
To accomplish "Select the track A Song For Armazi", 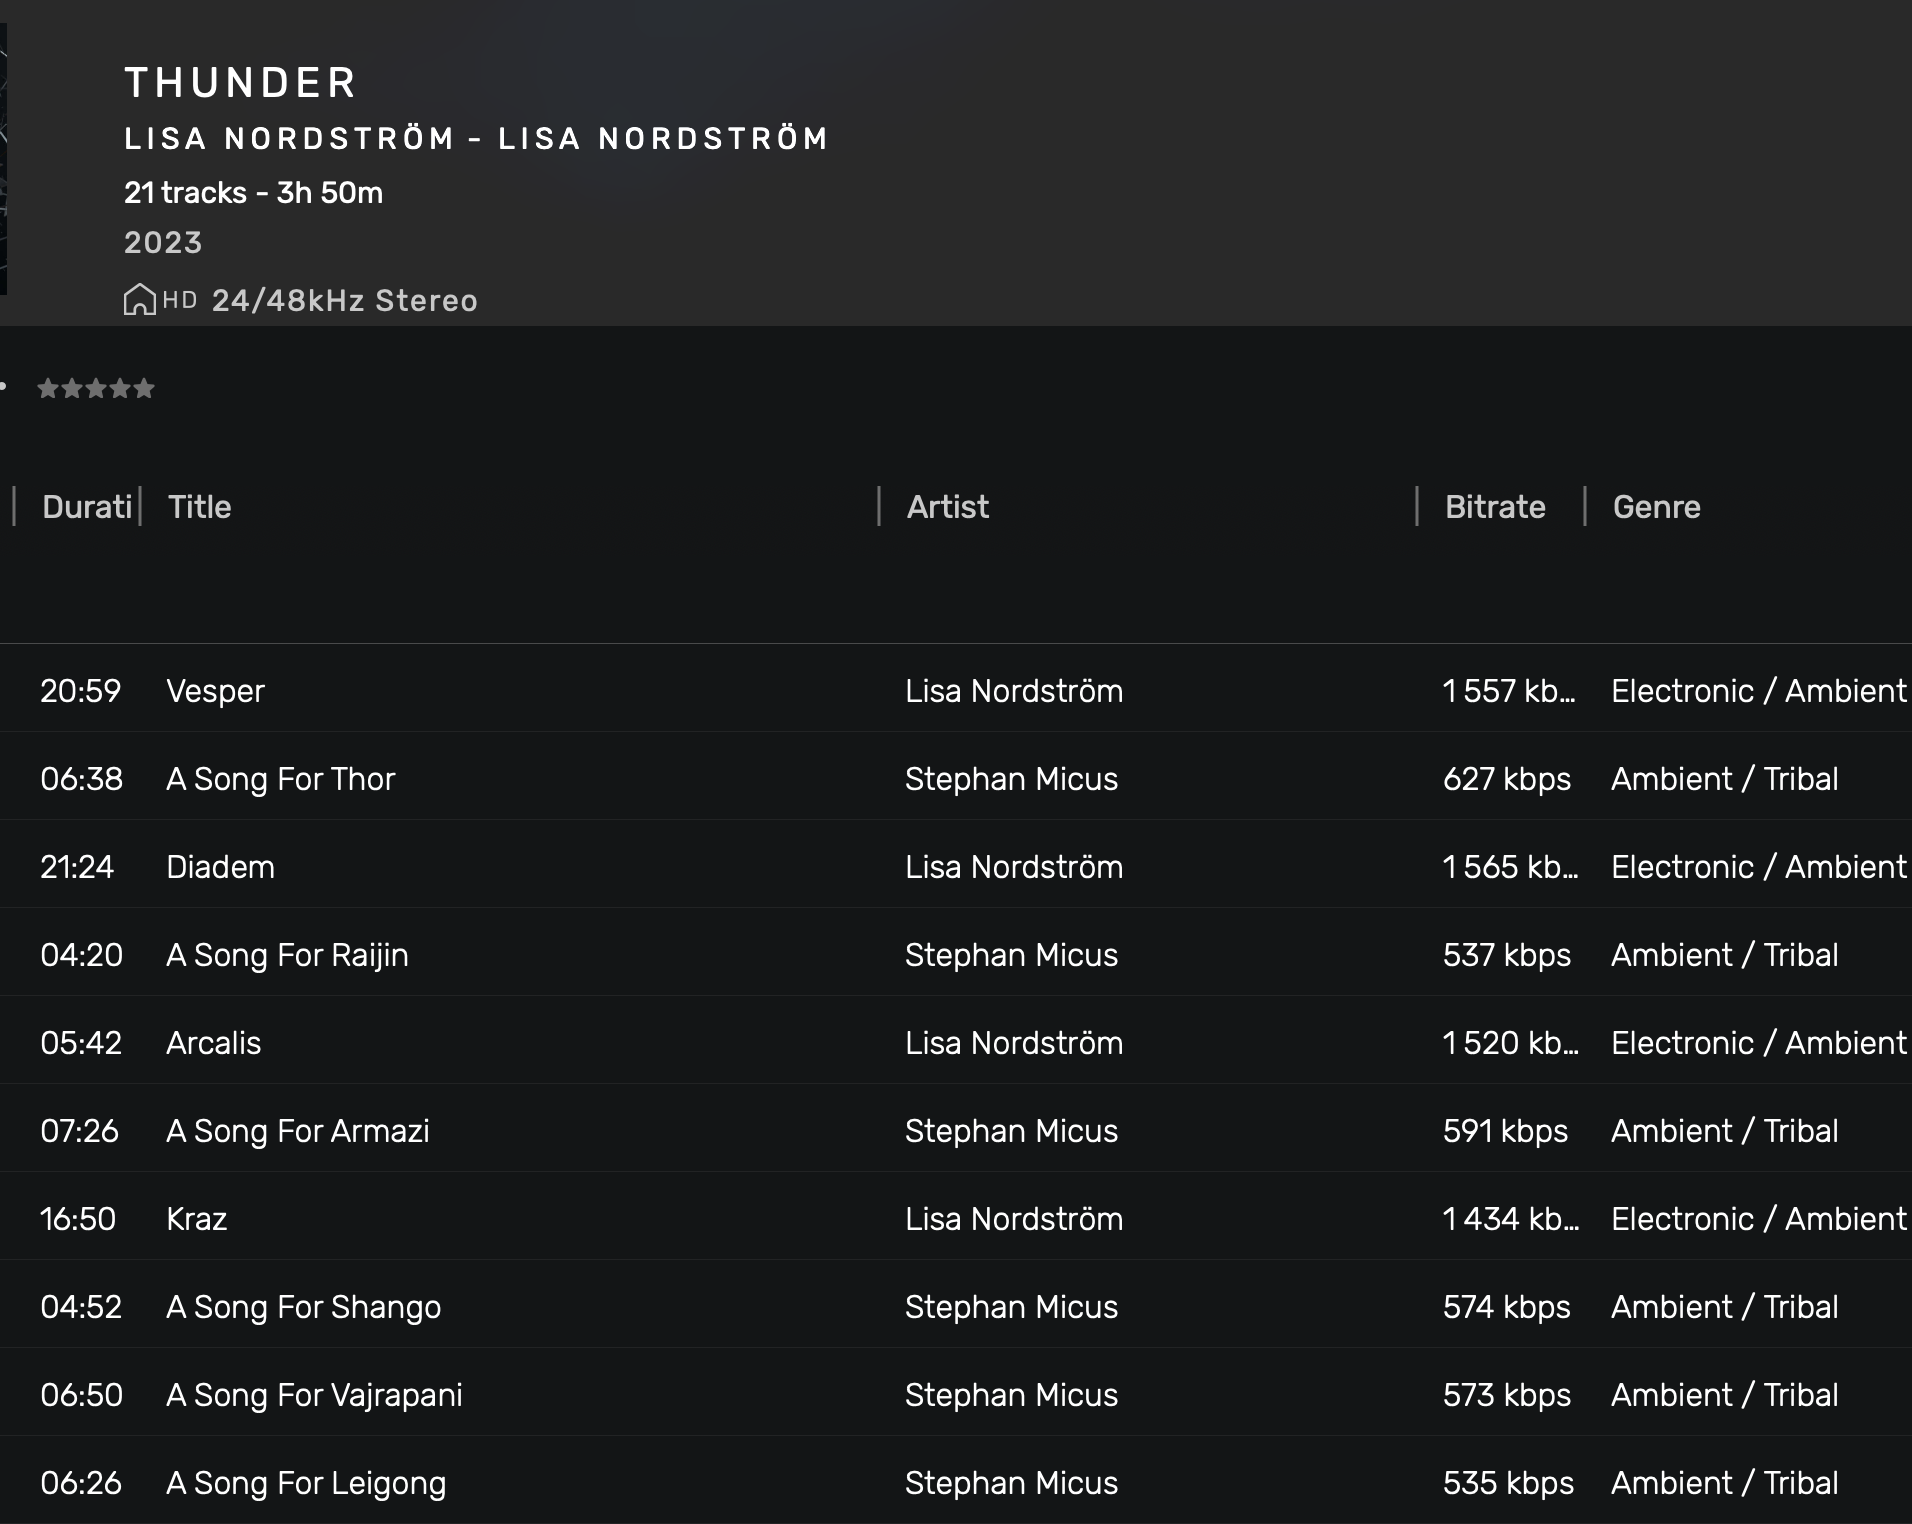I will point(297,1131).
